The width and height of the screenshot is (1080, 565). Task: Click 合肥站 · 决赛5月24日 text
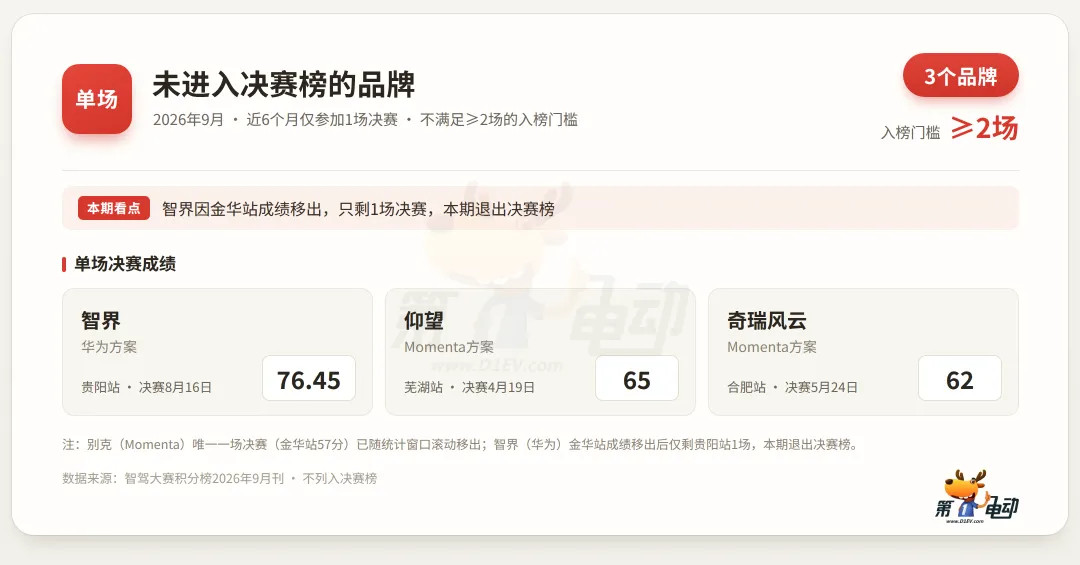792,387
